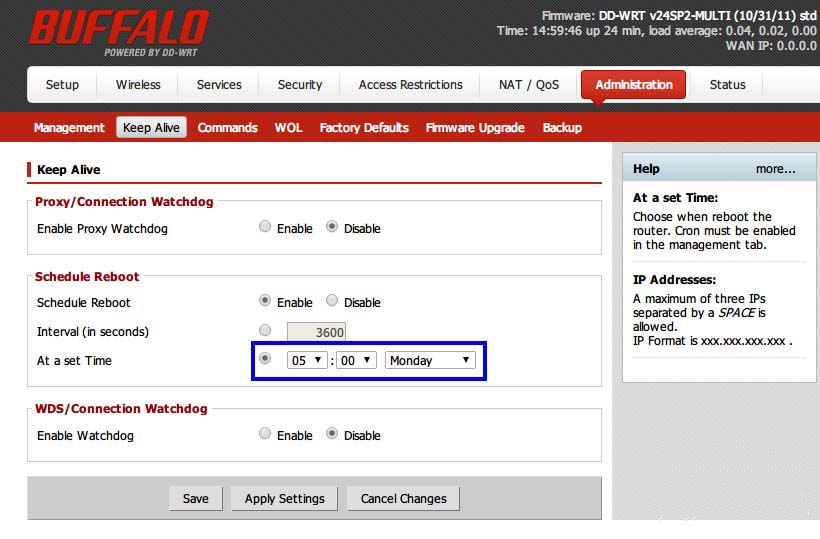This screenshot has width=820, height=539.
Task: Open the Backup sub-tab
Action: click(562, 128)
